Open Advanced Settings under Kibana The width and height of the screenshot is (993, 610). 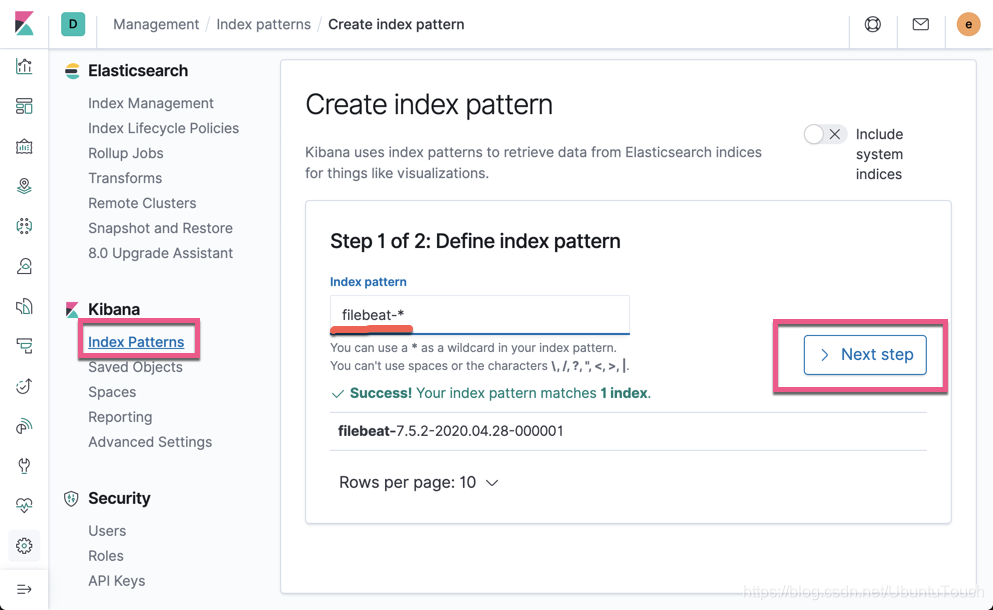click(x=150, y=442)
